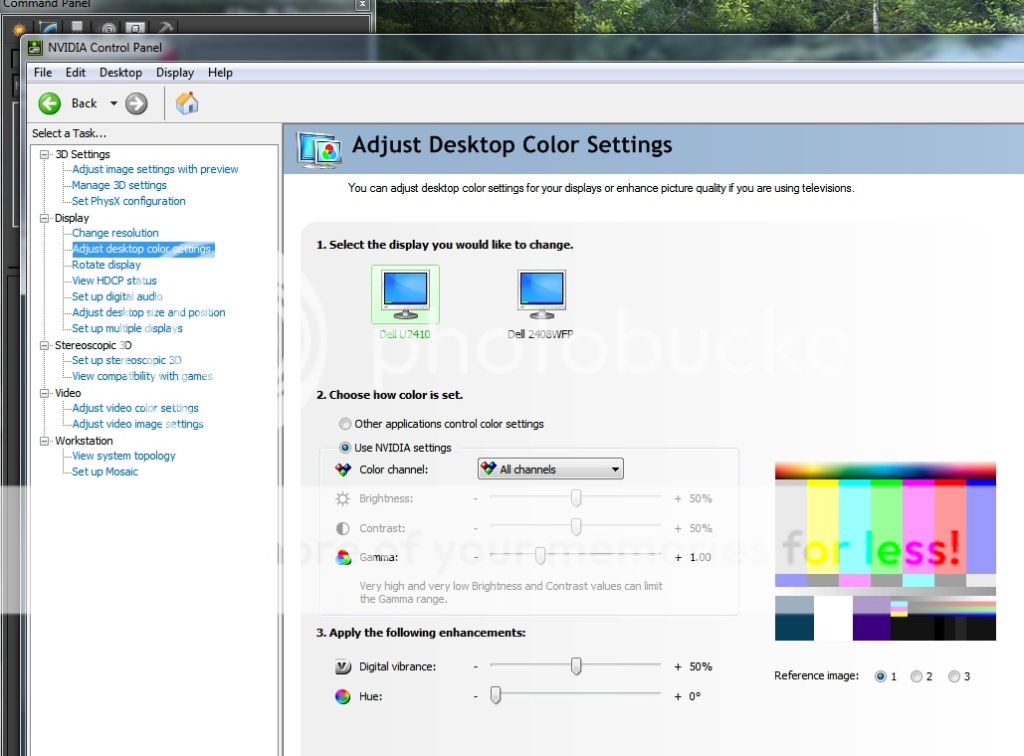Select Other applications control color settings
Screen dimensions: 1024x756
click(x=346, y=424)
